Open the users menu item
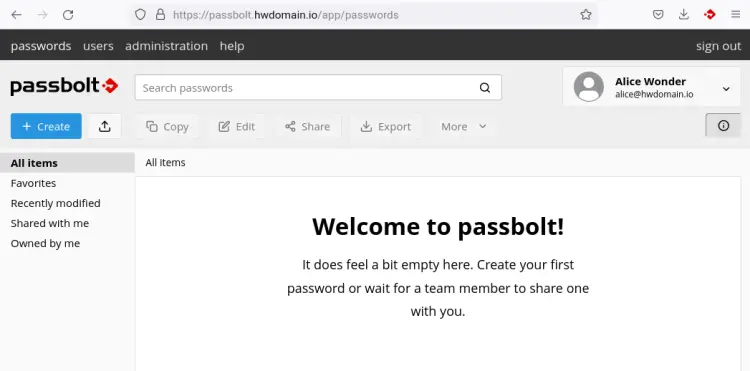This screenshot has width=750, height=371. [x=98, y=46]
